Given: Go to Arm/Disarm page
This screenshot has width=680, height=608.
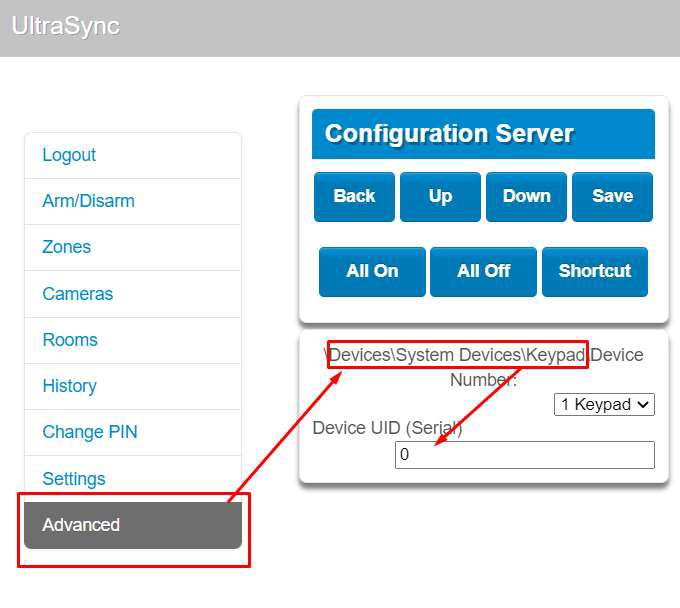Looking at the screenshot, I should (x=133, y=202).
